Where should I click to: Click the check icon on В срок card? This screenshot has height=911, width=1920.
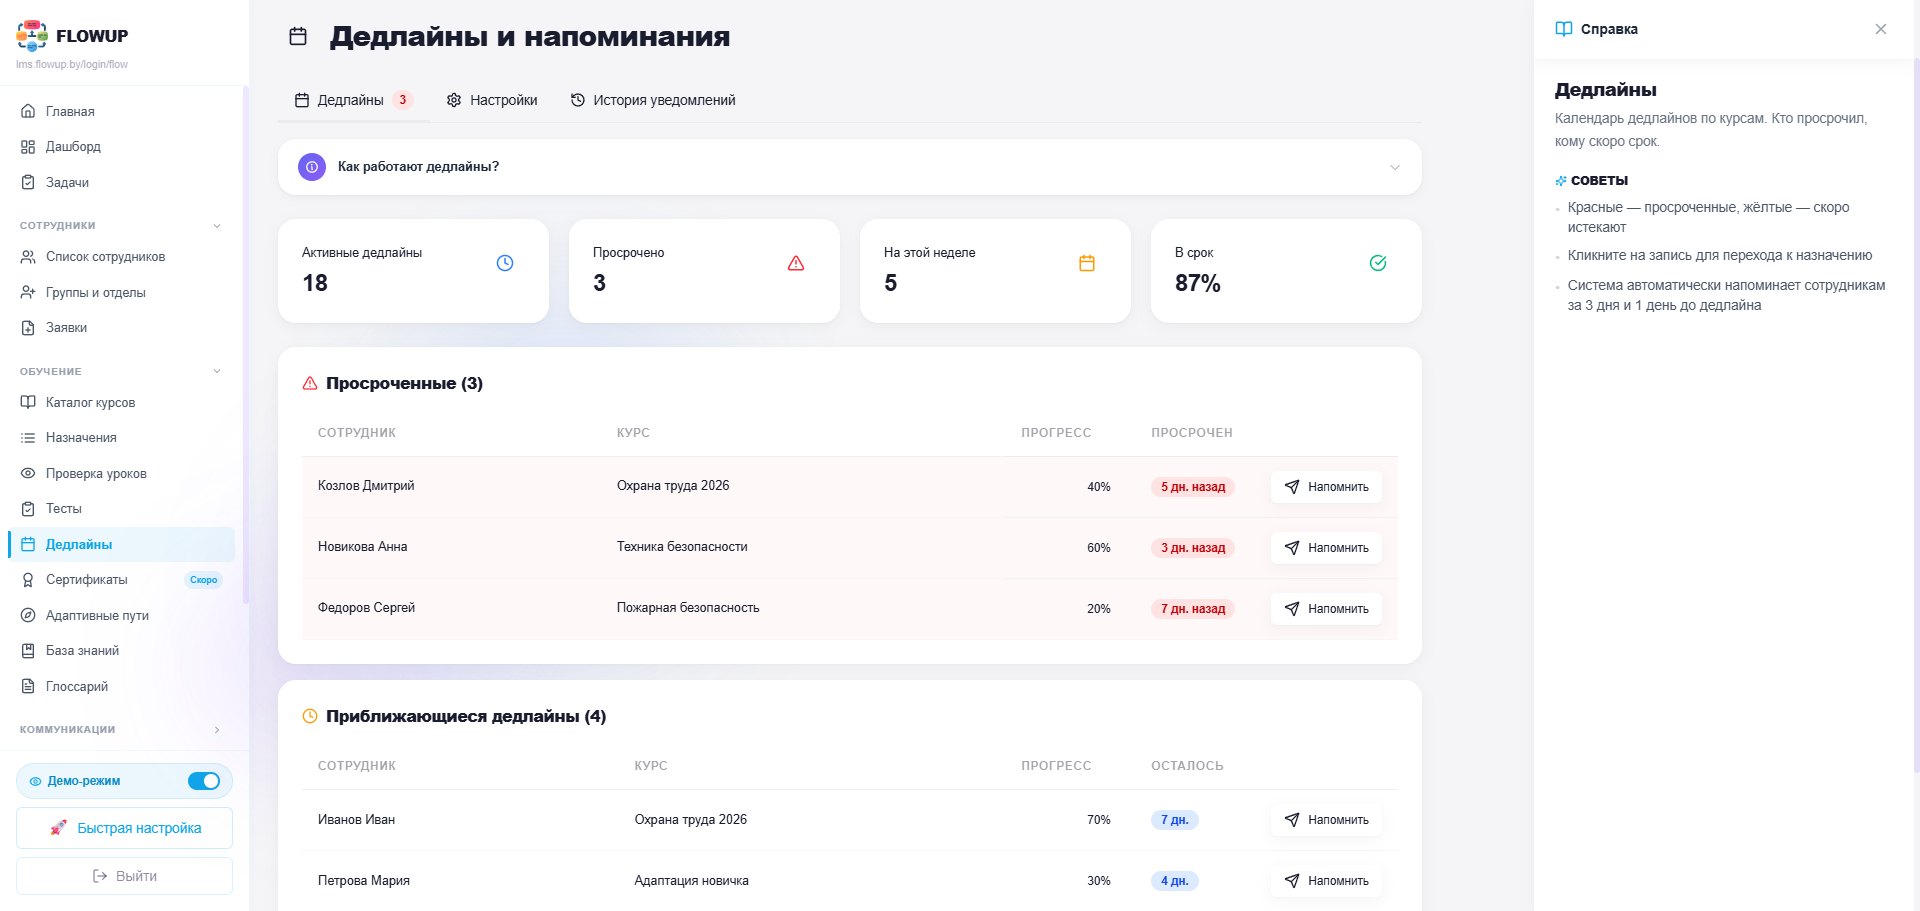(1378, 263)
